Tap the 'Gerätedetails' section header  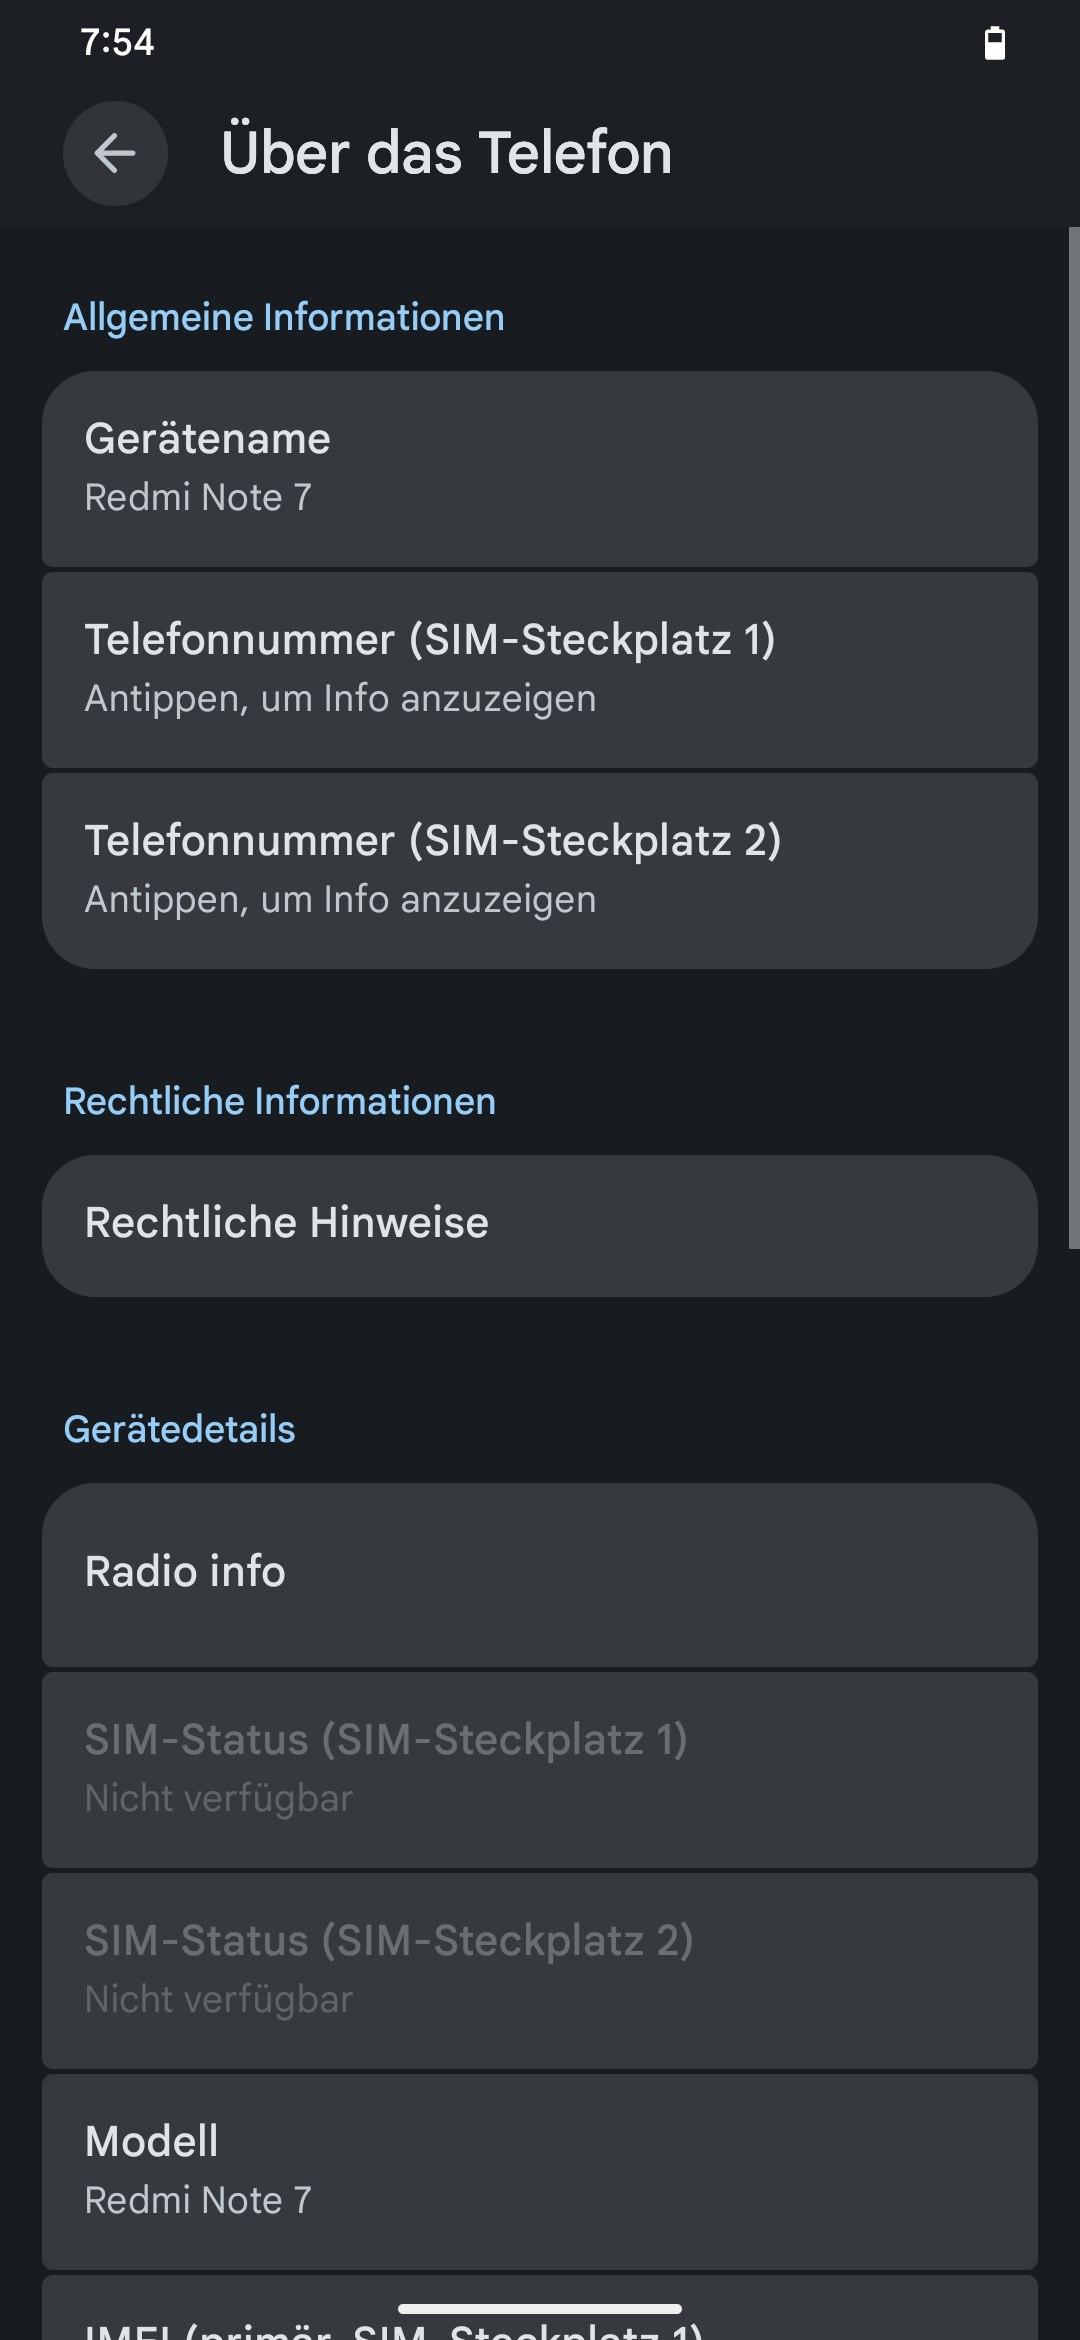(180, 1429)
